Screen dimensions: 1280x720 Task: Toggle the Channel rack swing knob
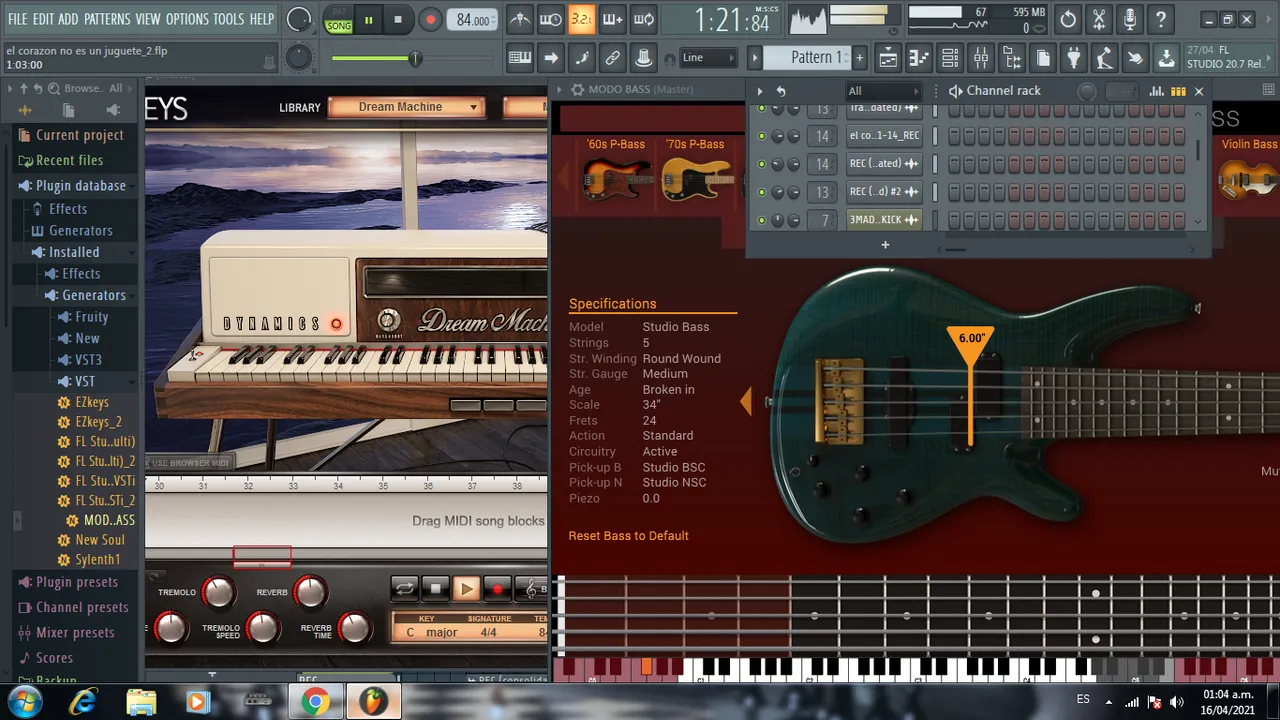pyautogui.click(x=1087, y=91)
